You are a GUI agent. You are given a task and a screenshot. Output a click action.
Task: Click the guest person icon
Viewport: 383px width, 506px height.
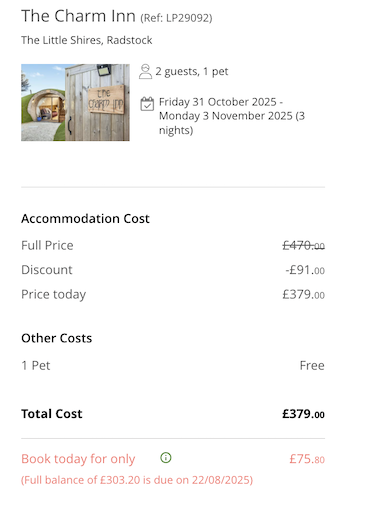pos(145,71)
